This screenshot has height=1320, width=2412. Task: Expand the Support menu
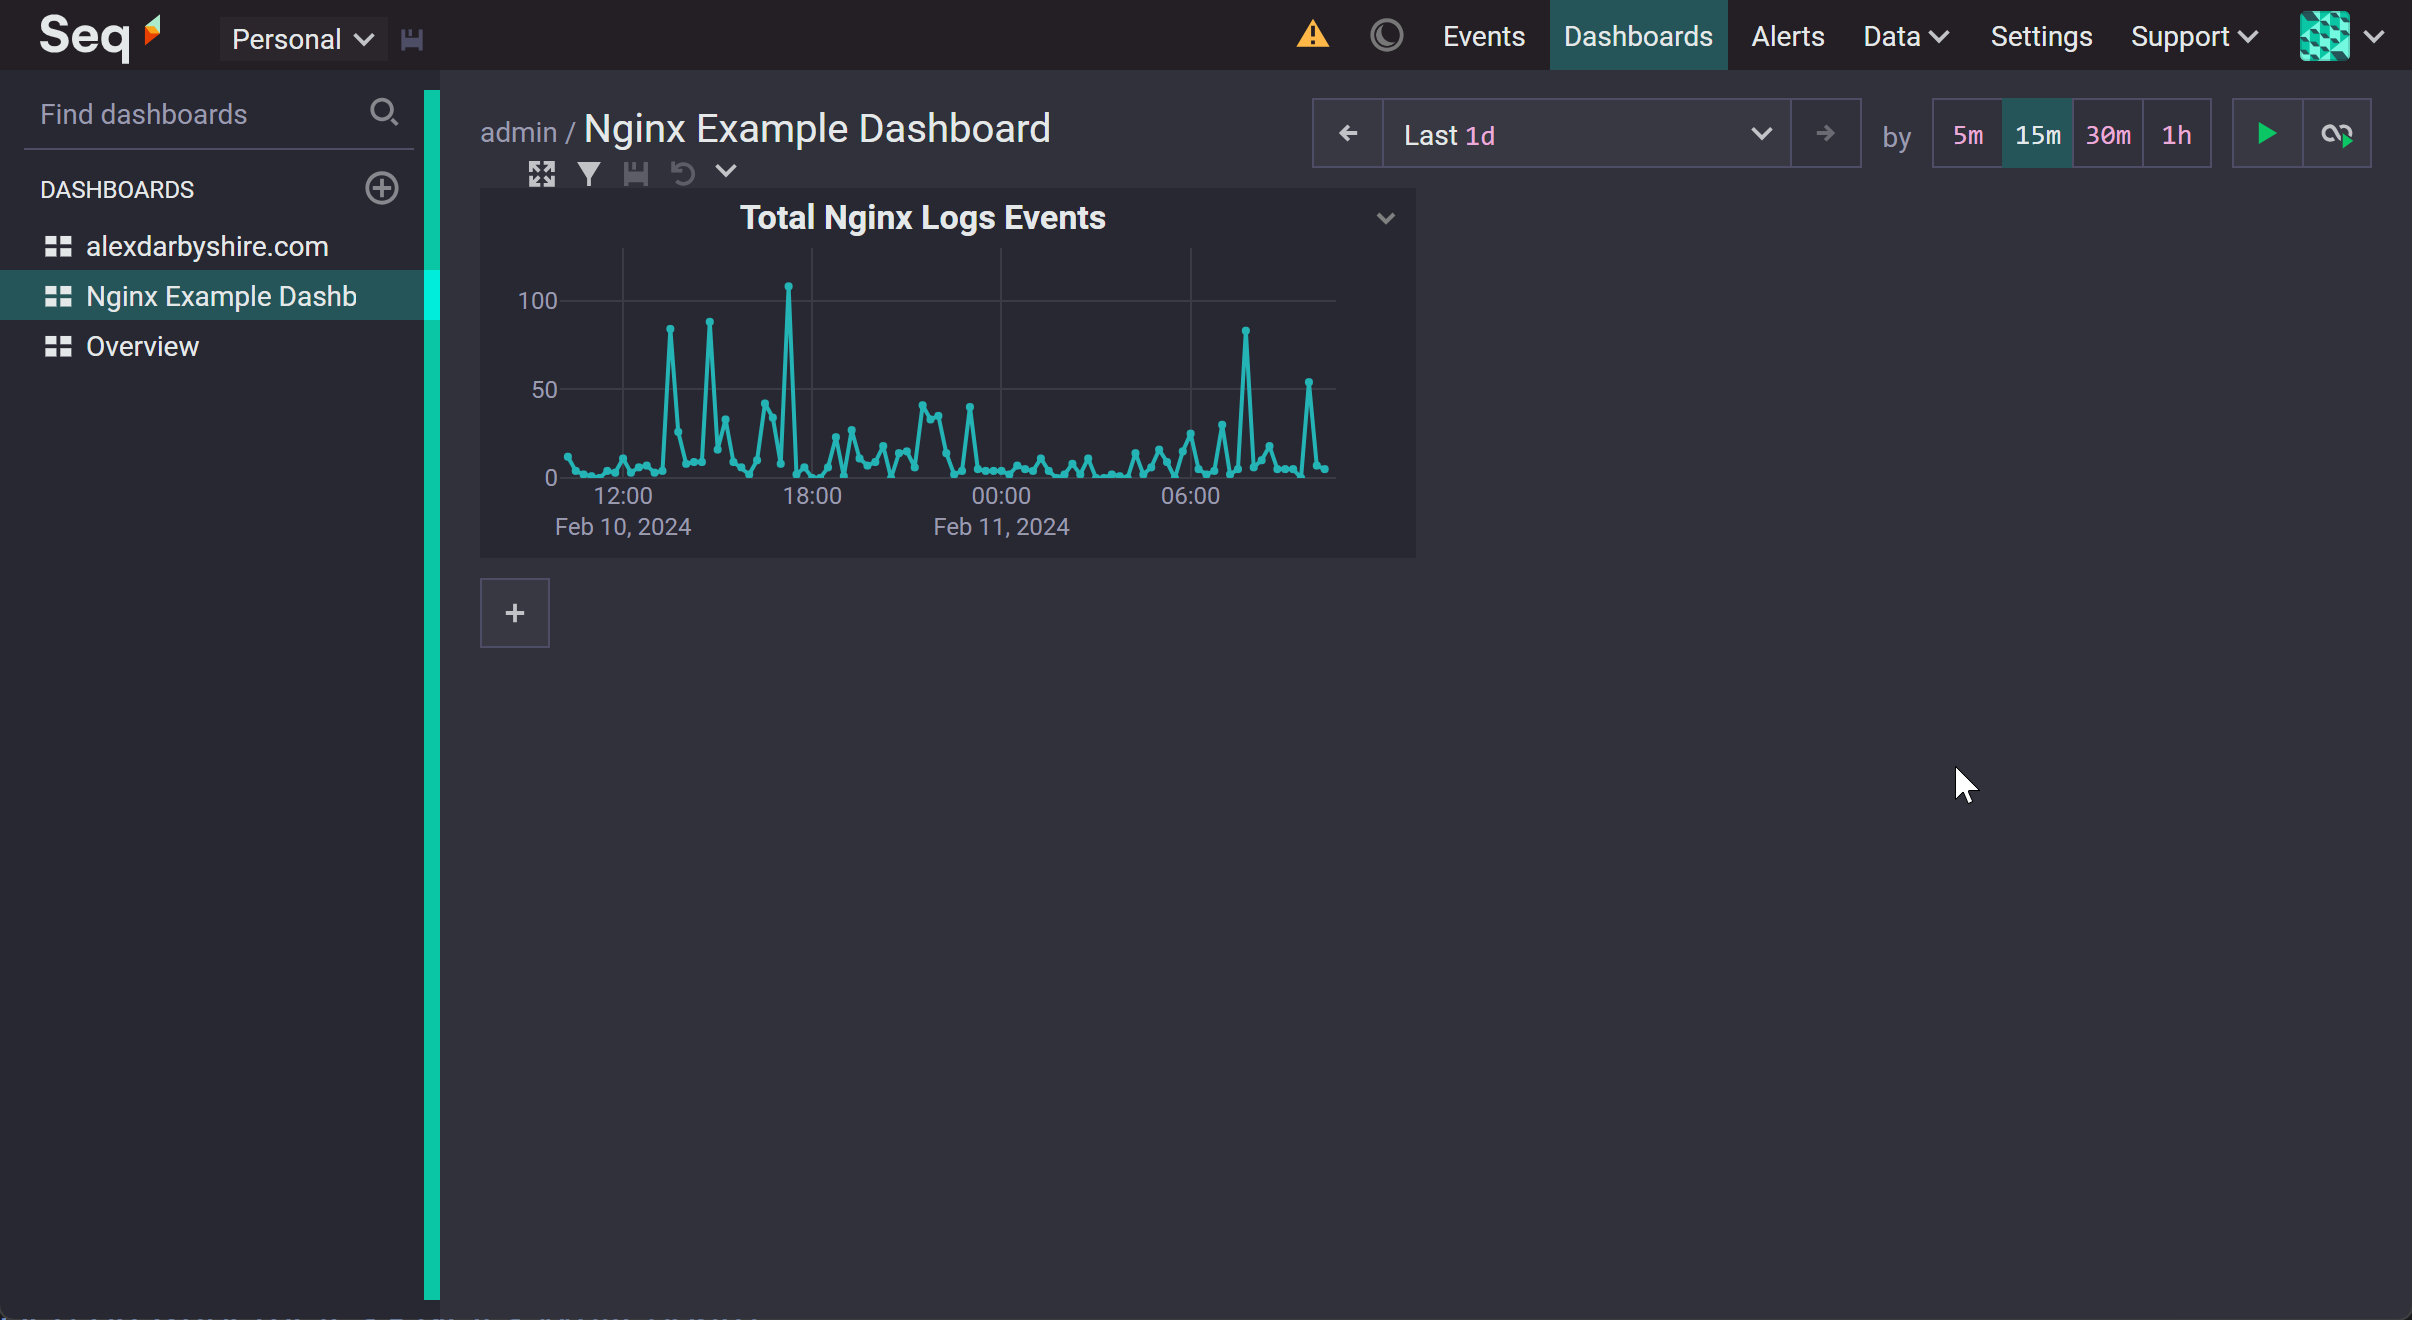2194,36
